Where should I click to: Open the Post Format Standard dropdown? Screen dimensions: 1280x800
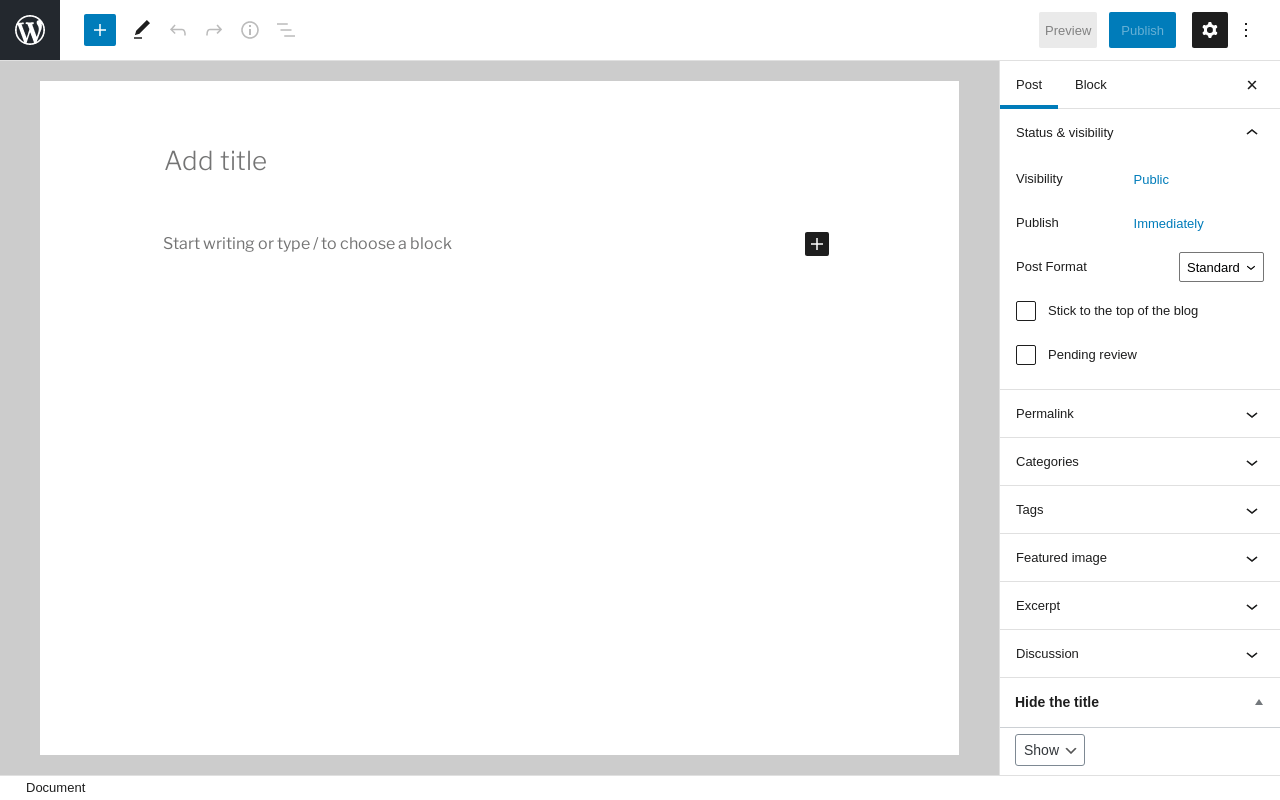1221,267
